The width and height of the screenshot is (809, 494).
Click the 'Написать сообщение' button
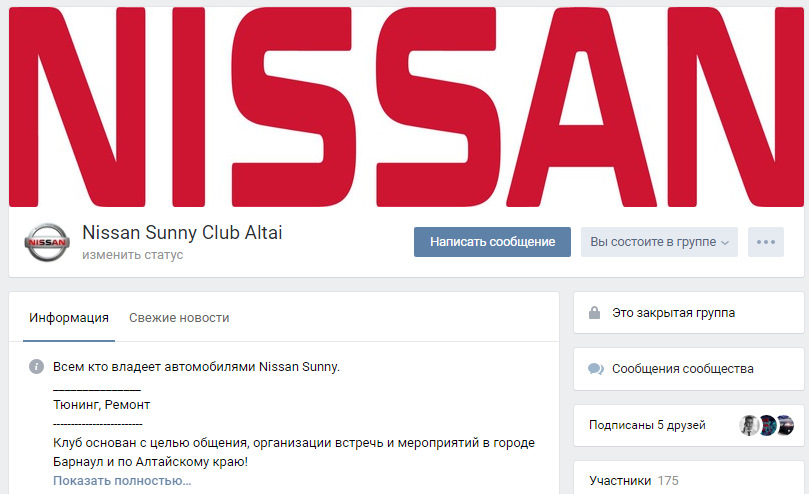[492, 242]
